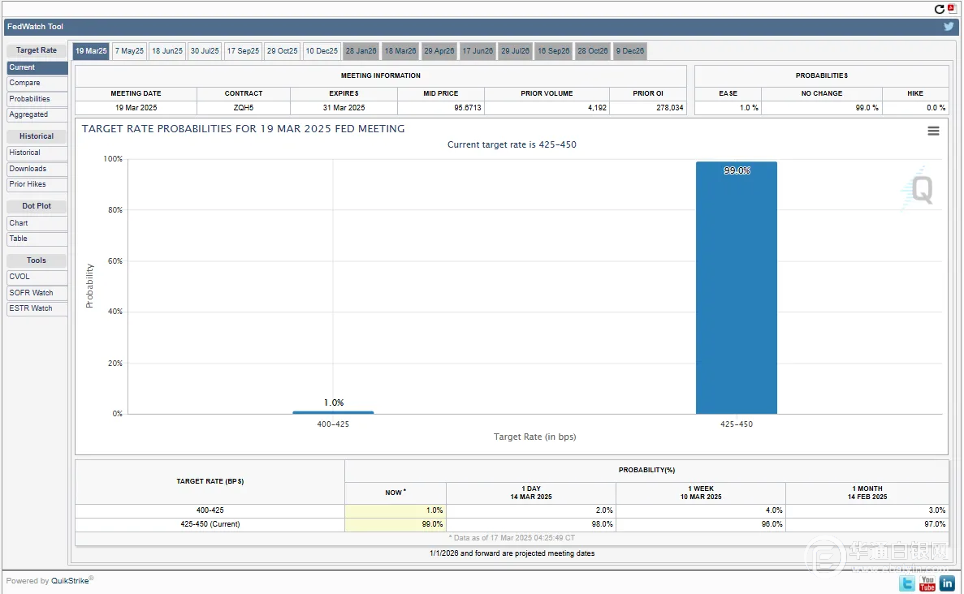Open the Twitter icon in the footer
Screen dimensions: 964x594
point(907,582)
